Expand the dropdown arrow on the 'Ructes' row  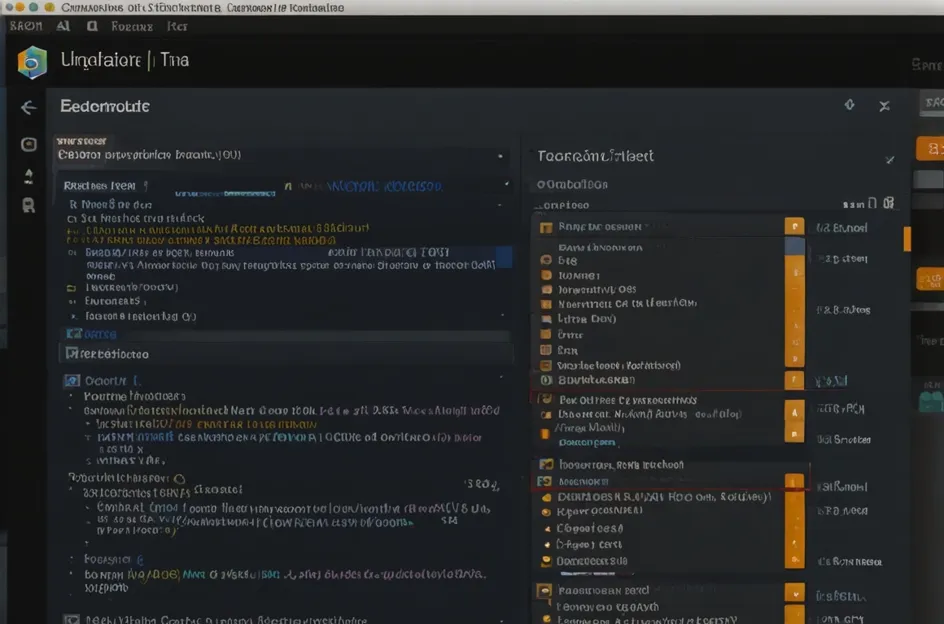(506, 186)
